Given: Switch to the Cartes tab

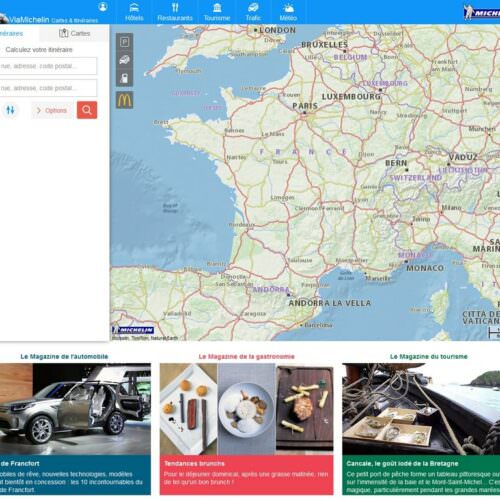Looking at the screenshot, I should pyautogui.click(x=74, y=33).
